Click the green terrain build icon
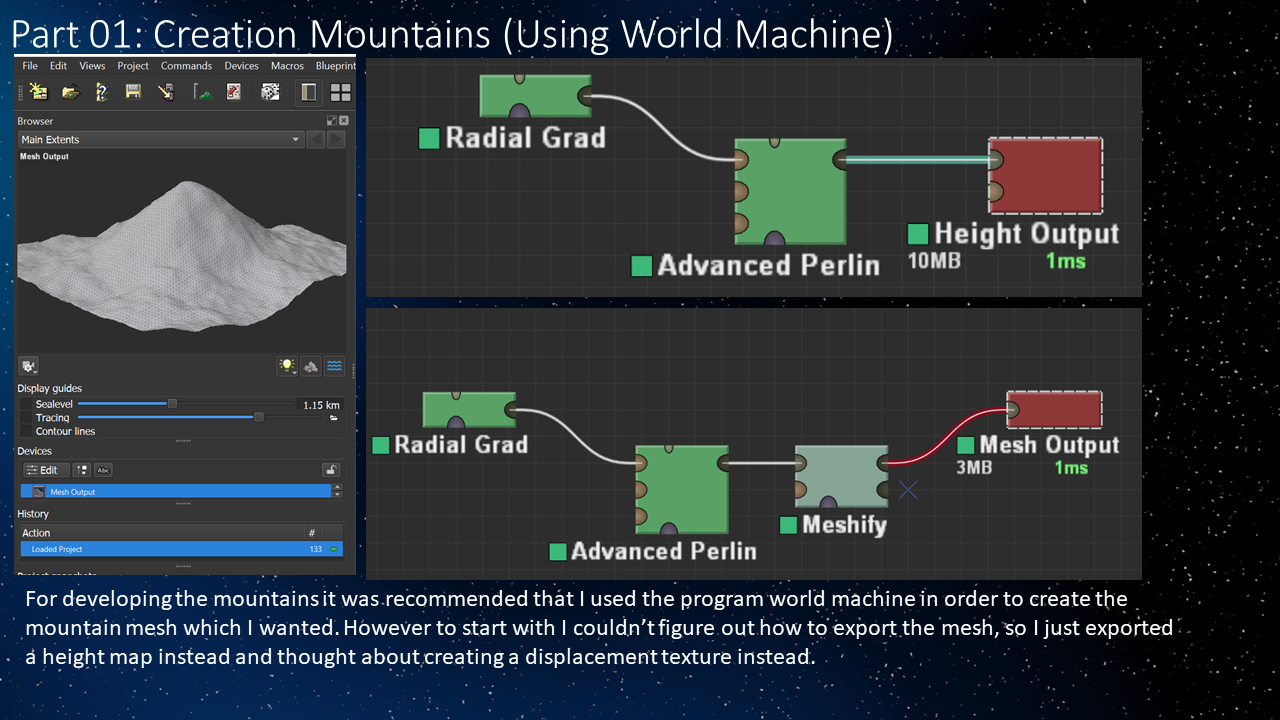Viewport: 1280px width, 720px height. tap(203, 92)
